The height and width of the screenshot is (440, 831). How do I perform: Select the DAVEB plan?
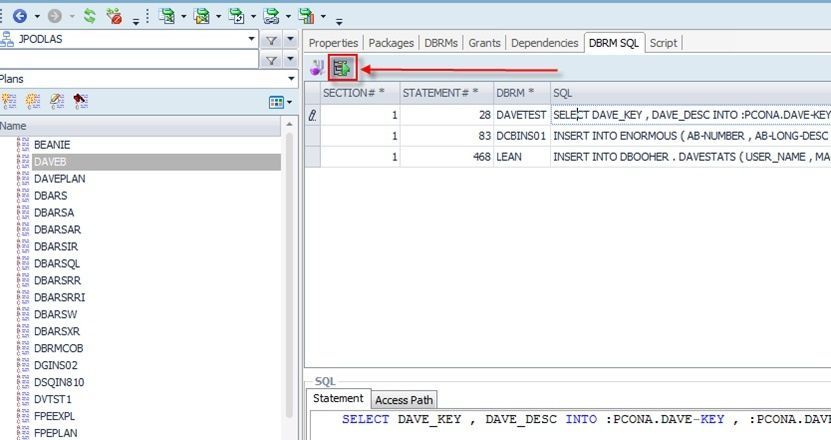[156, 162]
